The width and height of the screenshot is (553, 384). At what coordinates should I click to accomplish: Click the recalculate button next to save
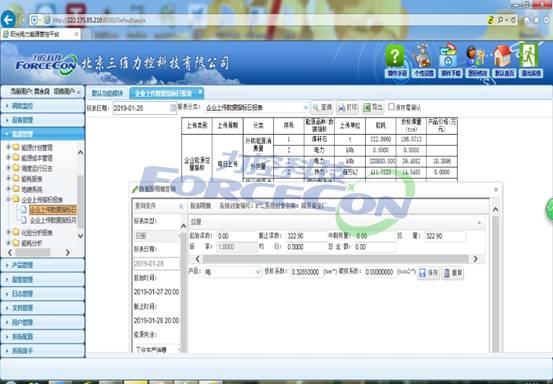453,273
